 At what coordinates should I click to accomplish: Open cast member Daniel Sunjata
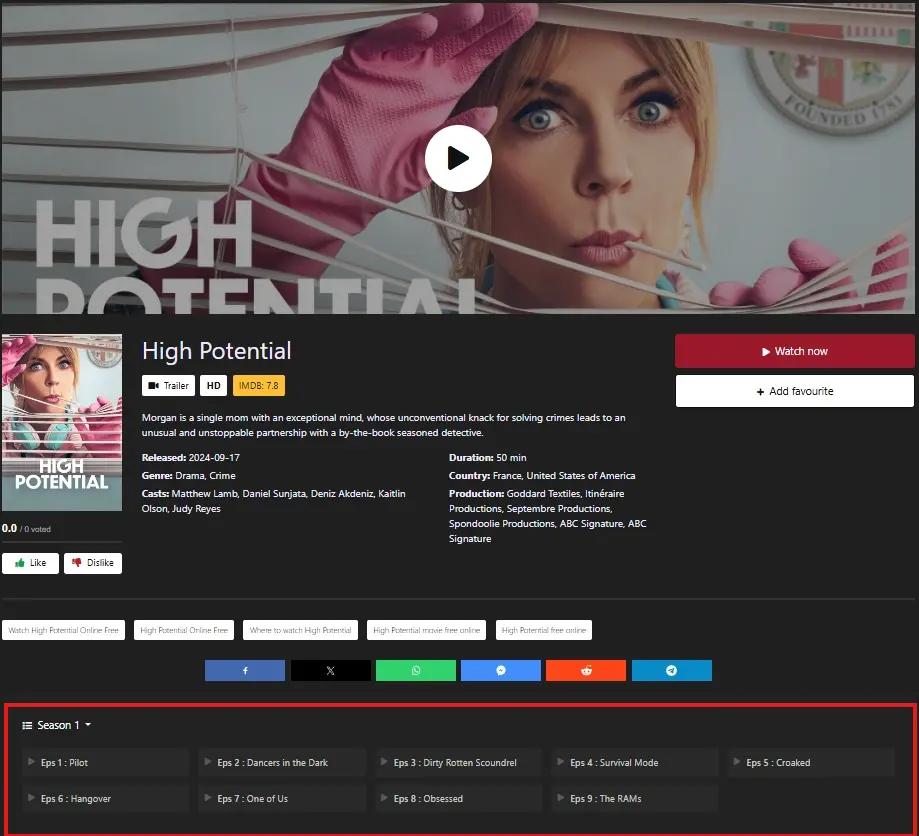click(x=274, y=494)
